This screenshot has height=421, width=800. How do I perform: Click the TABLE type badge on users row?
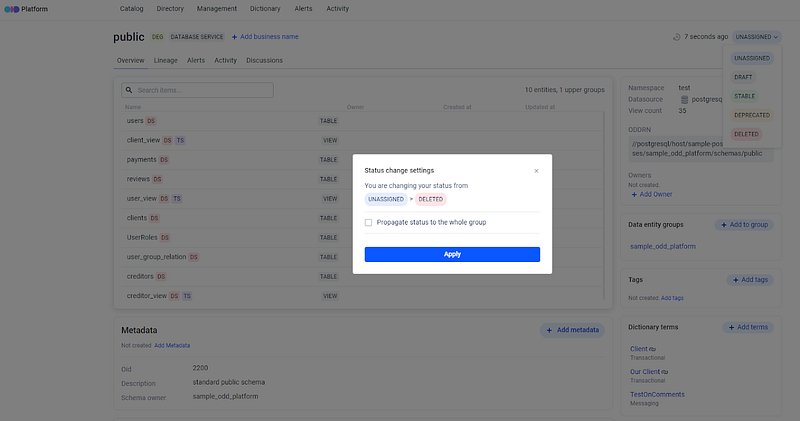point(328,121)
